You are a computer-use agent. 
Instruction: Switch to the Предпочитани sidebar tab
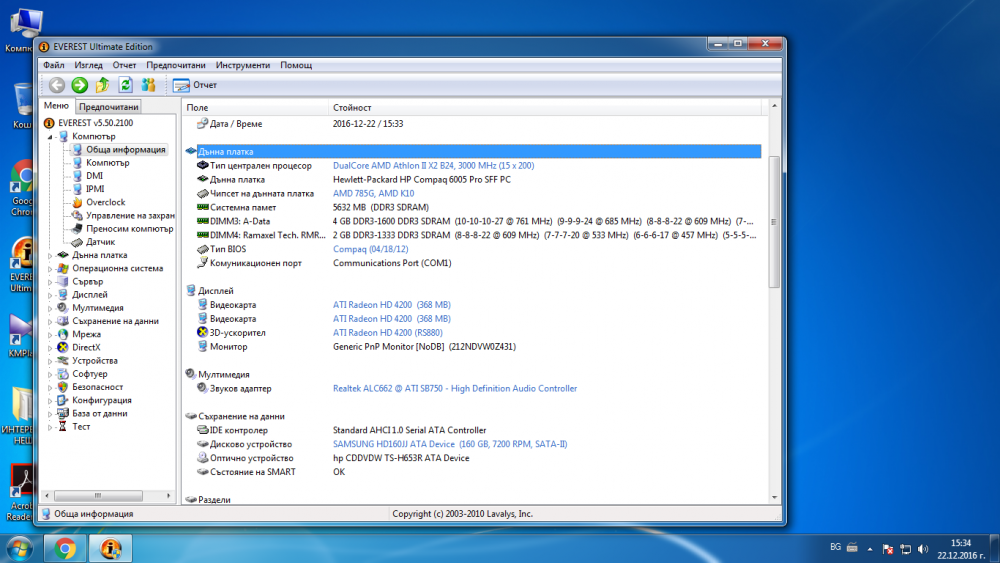(108, 107)
